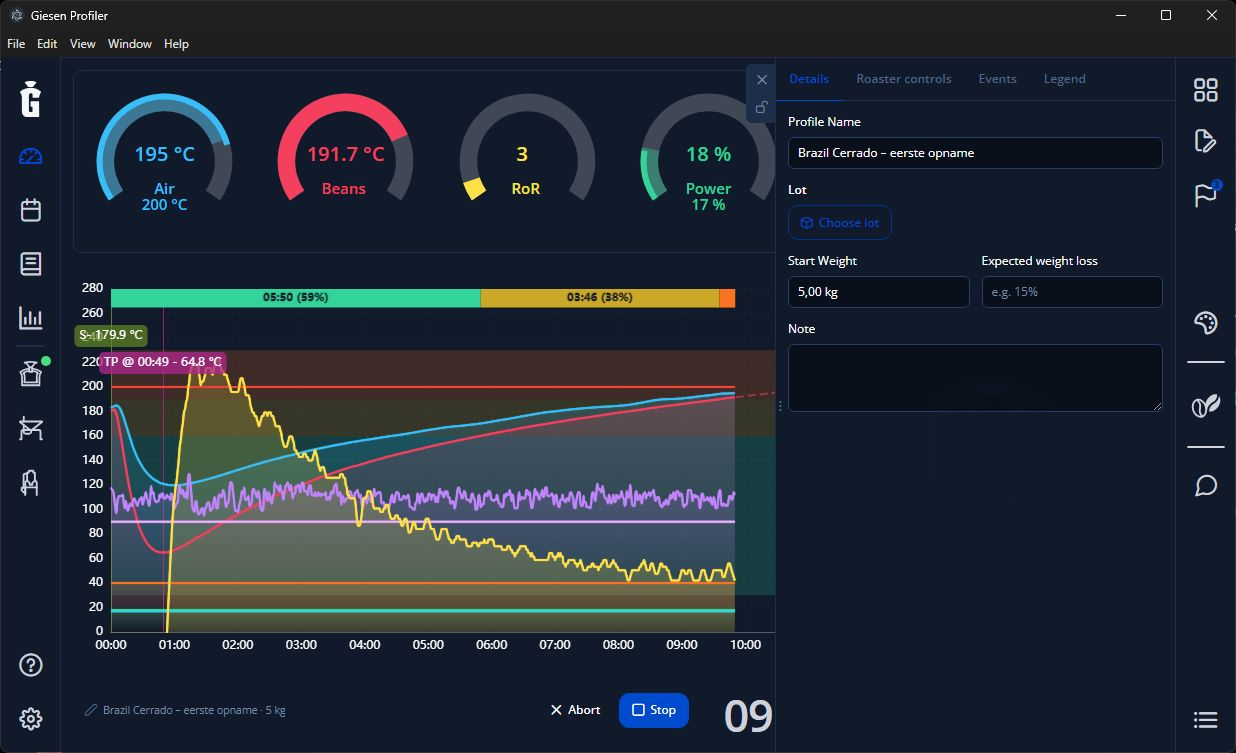Select the yellow 03:46 (38%) phase segment
Screen dimensions: 1236x753
(600, 298)
